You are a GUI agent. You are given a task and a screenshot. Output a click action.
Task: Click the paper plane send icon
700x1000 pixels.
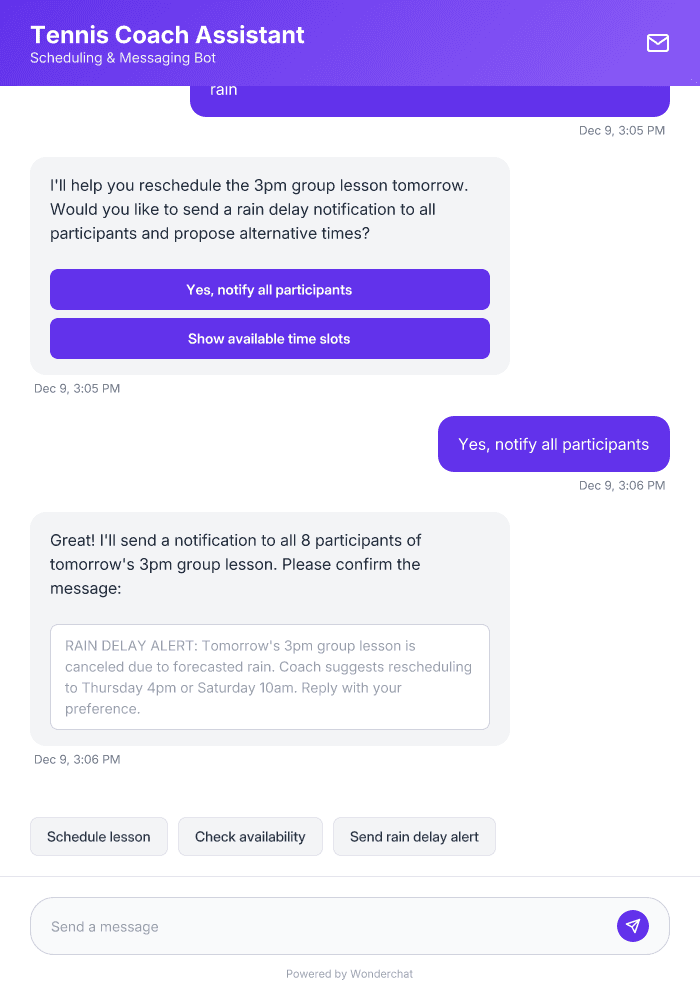point(633,925)
